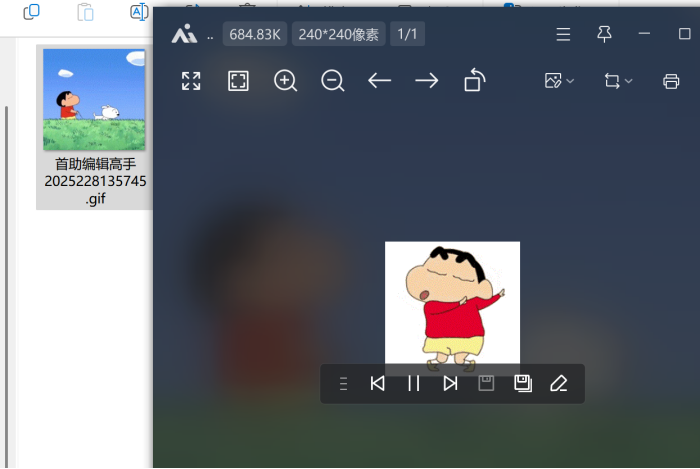
Task: Pause the GIF playback
Action: pyautogui.click(x=414, y=383)
